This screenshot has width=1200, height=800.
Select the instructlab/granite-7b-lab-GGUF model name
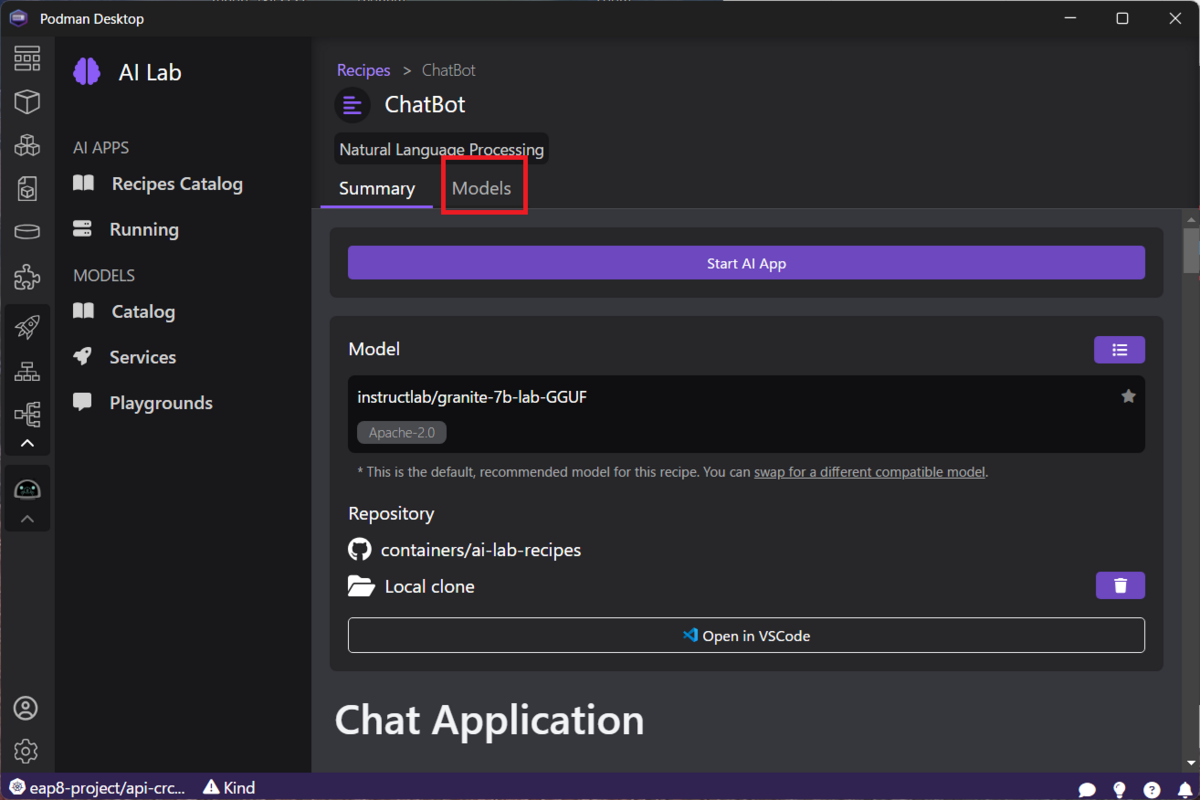click(x=472, y=397)
